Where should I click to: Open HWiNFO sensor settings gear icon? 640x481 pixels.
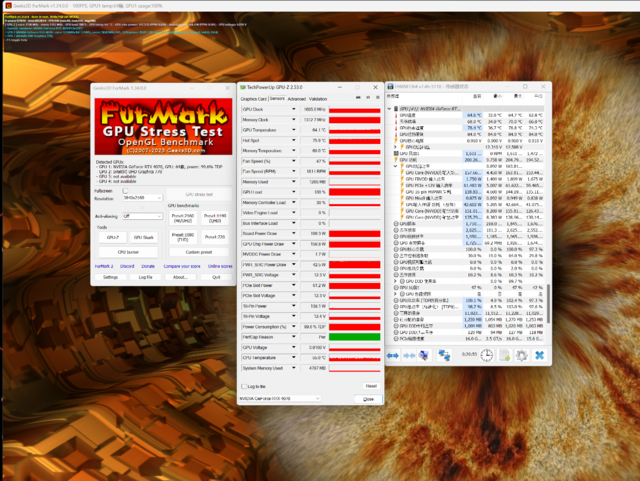click(x=522, y=355)
